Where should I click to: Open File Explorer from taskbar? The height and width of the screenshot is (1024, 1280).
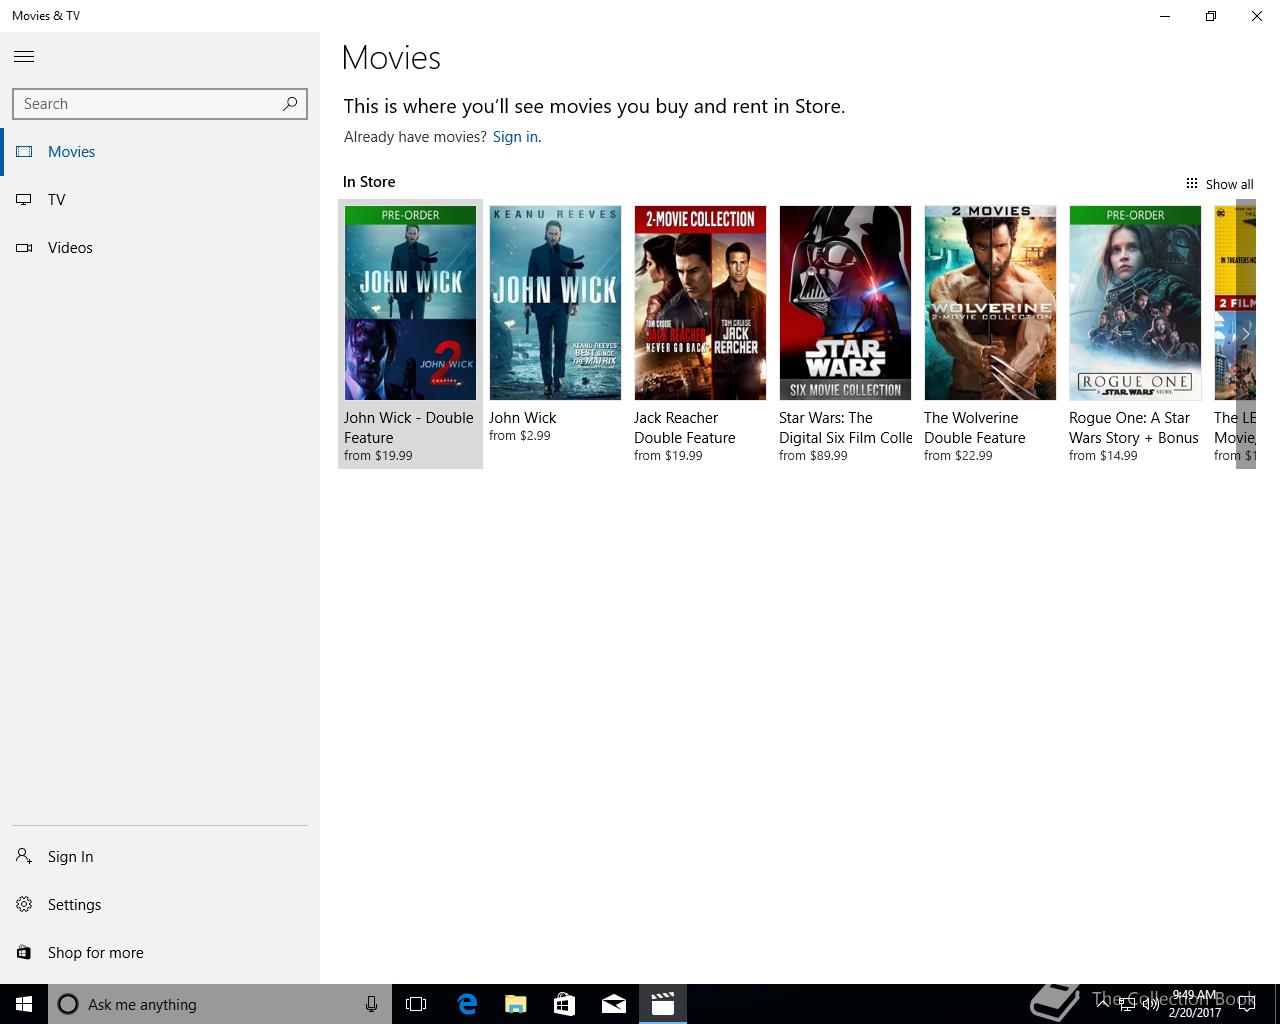(516, 1004)
